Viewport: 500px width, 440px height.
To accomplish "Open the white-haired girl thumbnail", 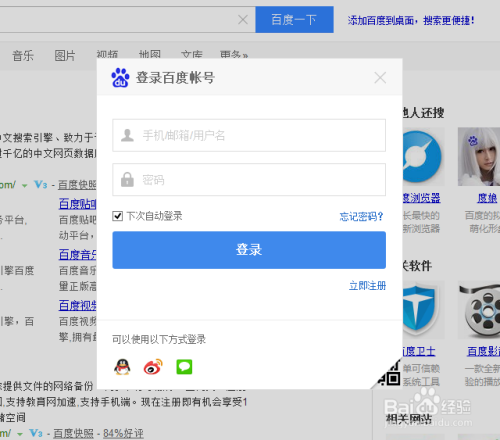I will tap(479, 157).
